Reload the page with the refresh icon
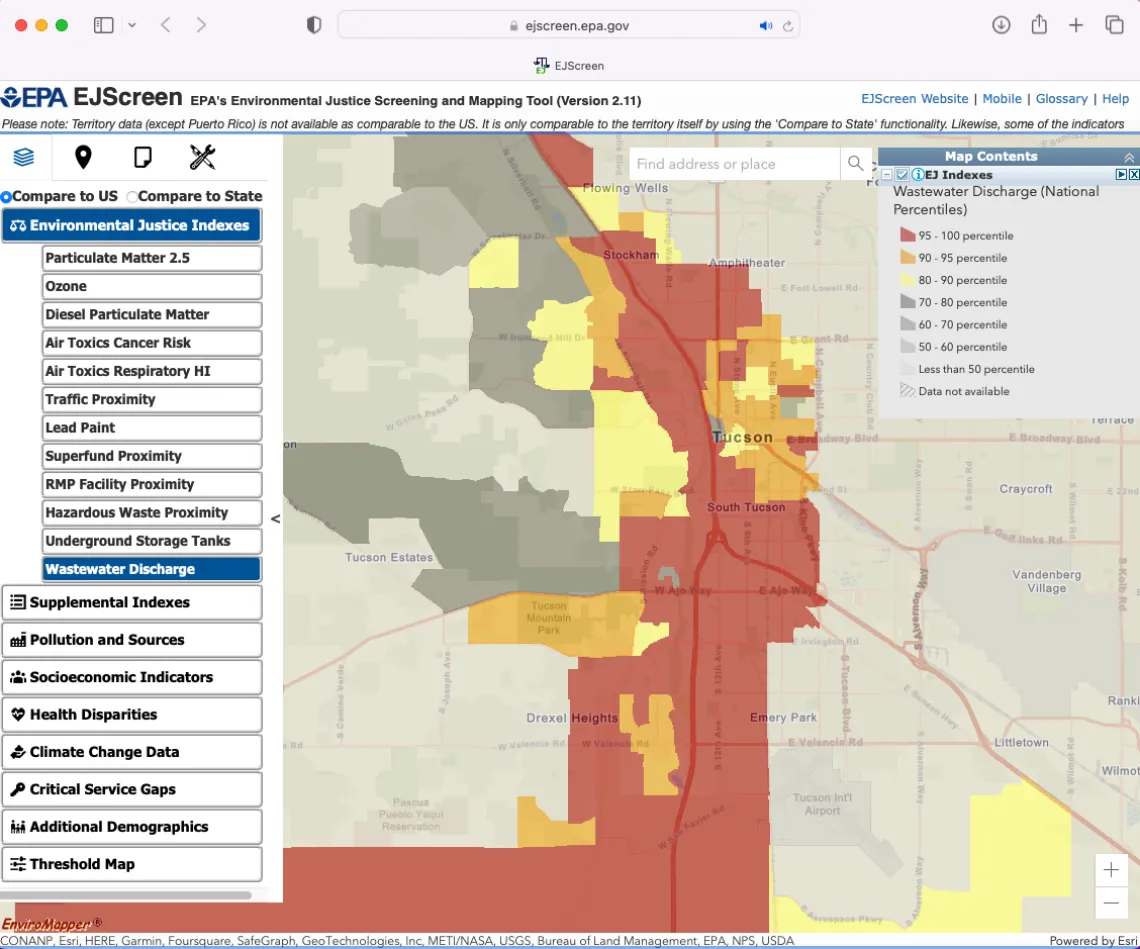Image resolution: width=1140 pixels, height=949 pixels. point(787,25)
